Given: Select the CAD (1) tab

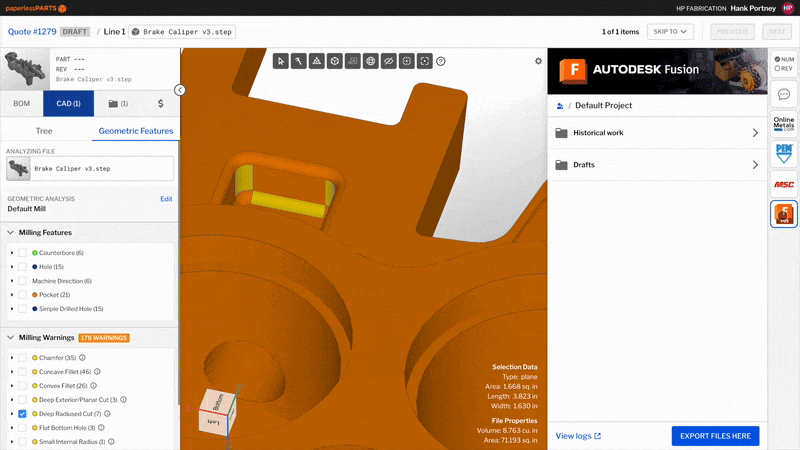Looking at the screenshot, I should point(68,104).
